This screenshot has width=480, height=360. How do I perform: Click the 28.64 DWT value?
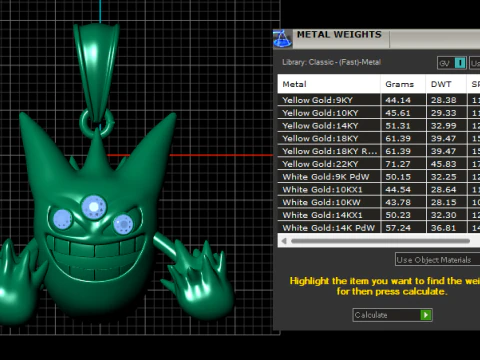tap(443, 189)
